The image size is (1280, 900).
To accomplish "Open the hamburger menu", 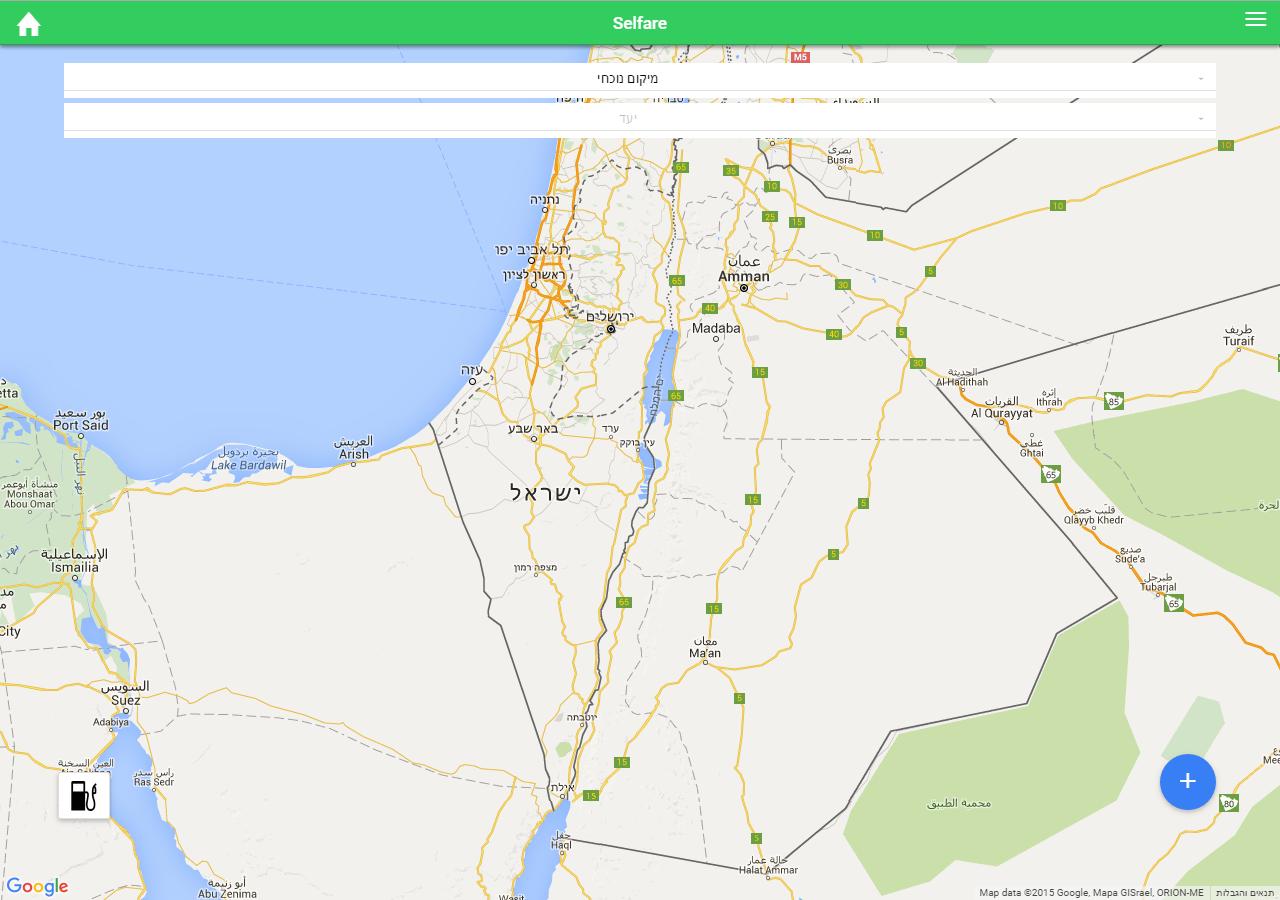I will [x=1256, y=19].
